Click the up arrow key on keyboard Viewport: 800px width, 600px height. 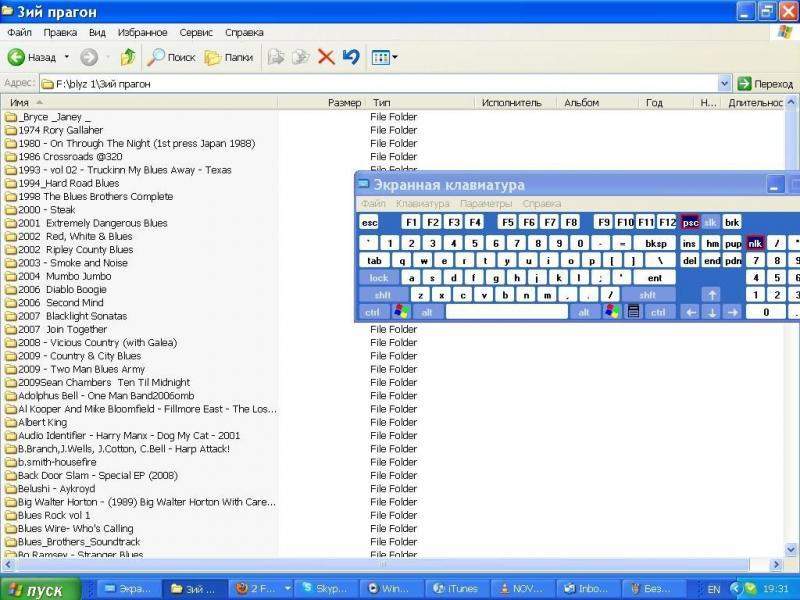(x=711, y=295)
